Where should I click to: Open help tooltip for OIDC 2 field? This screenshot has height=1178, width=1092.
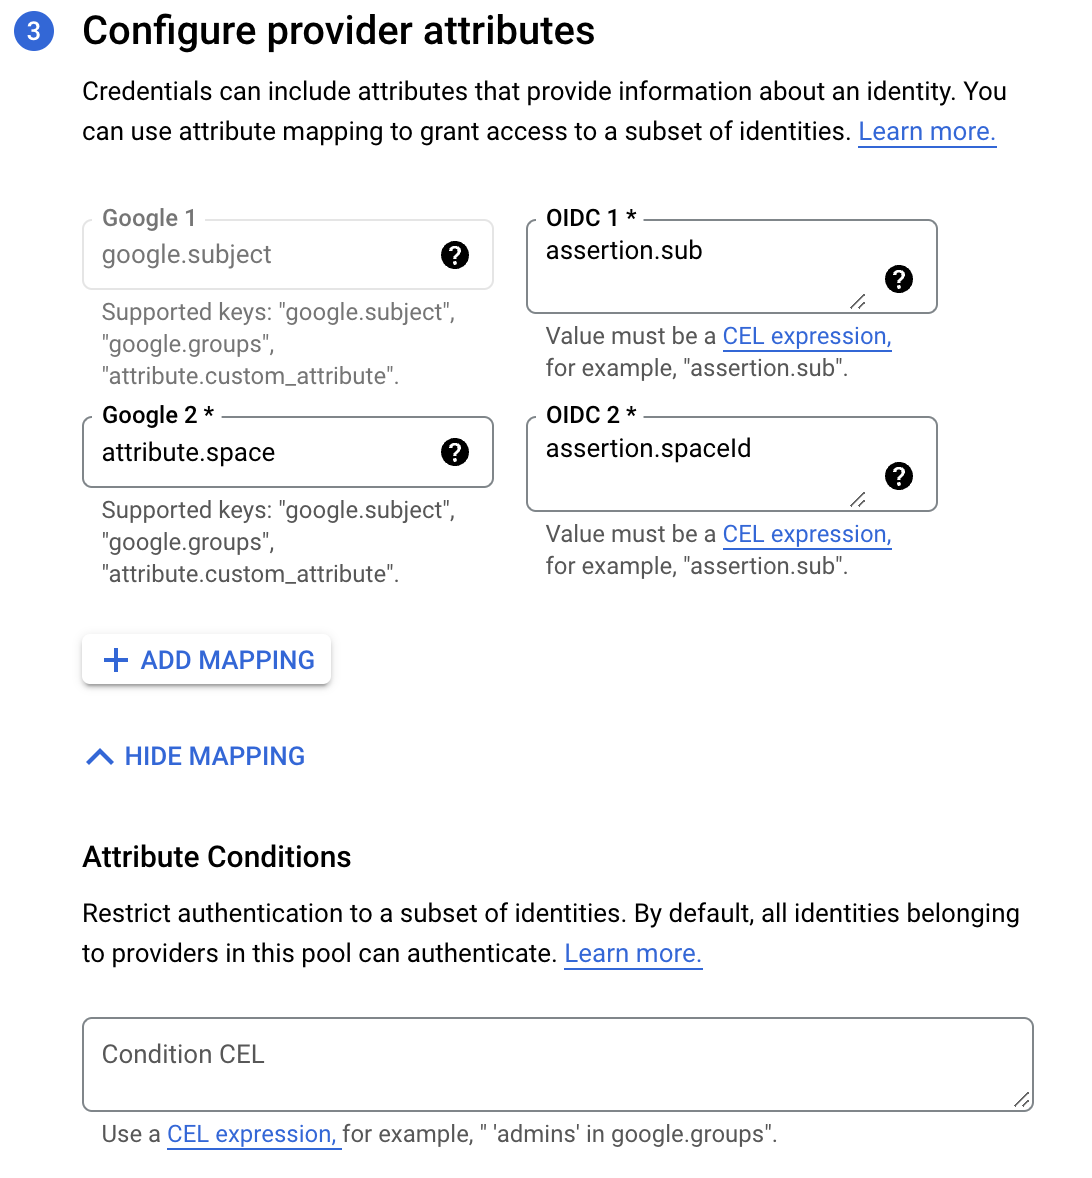898,477
